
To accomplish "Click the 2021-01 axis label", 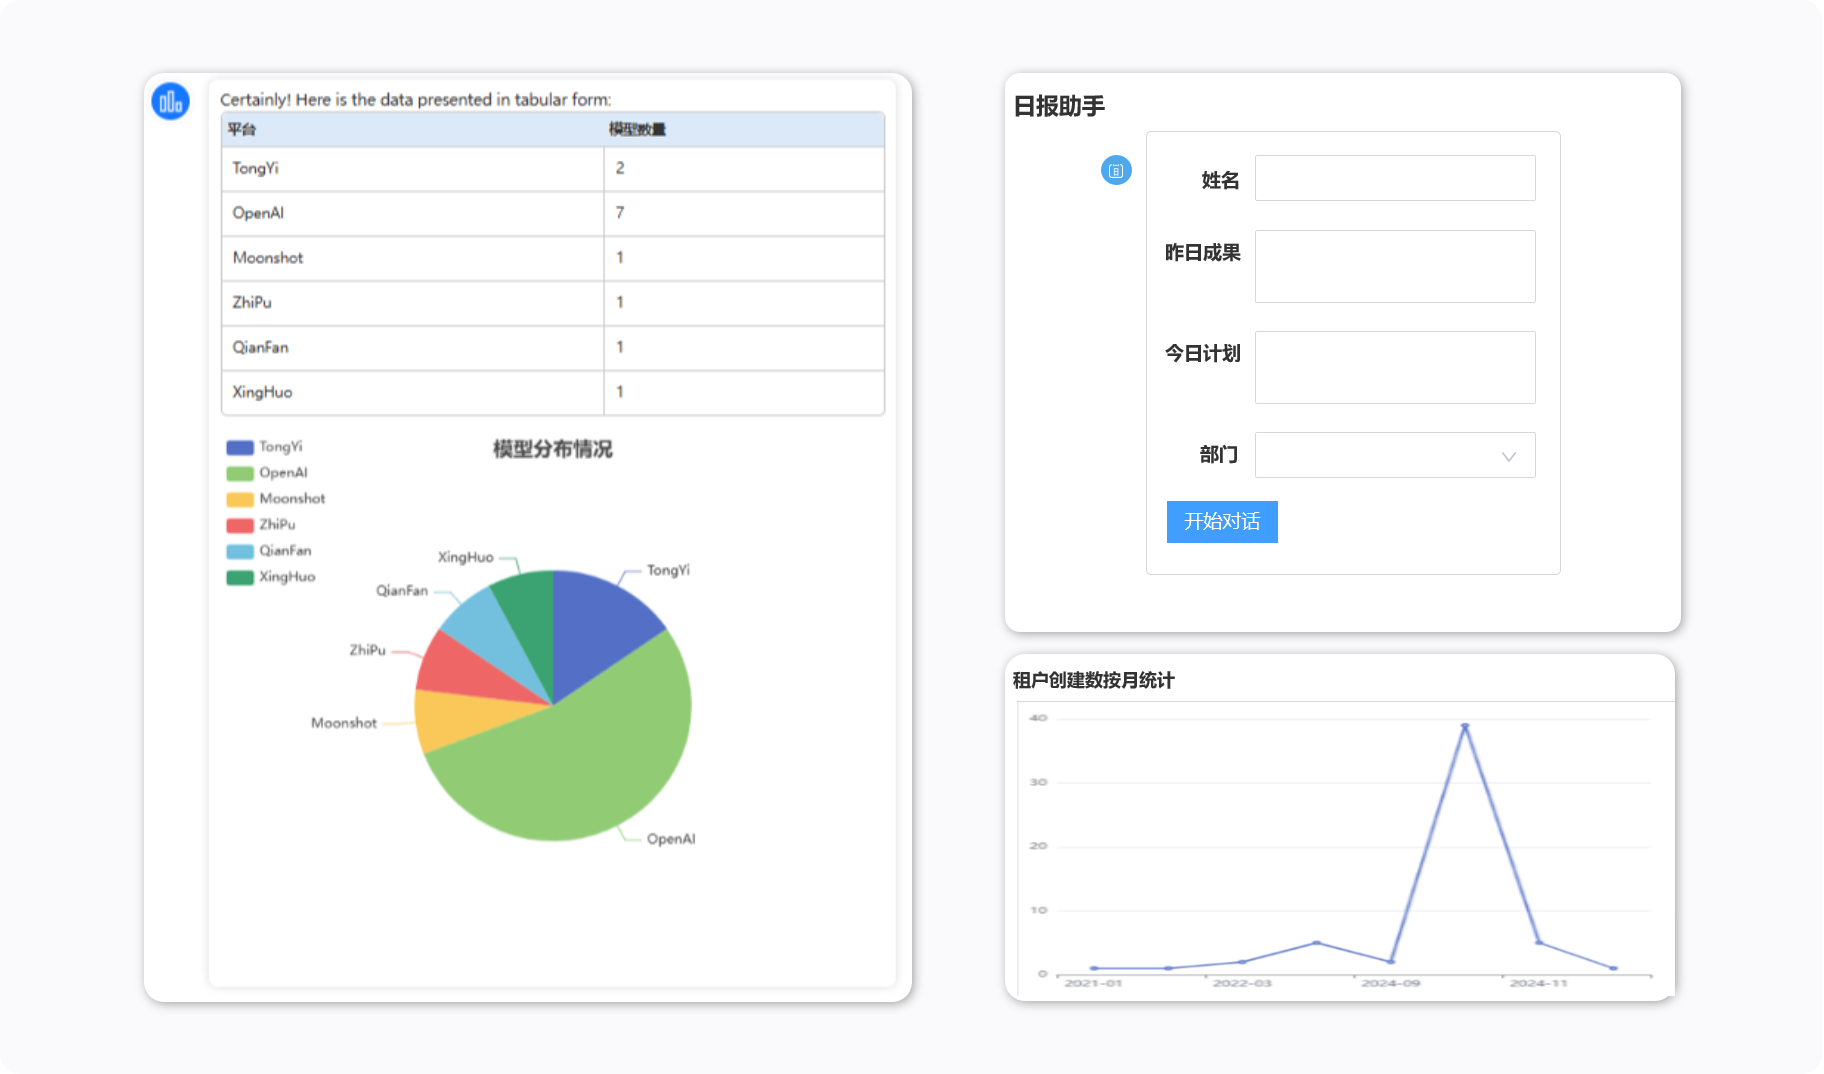I will pos(1093,984).
